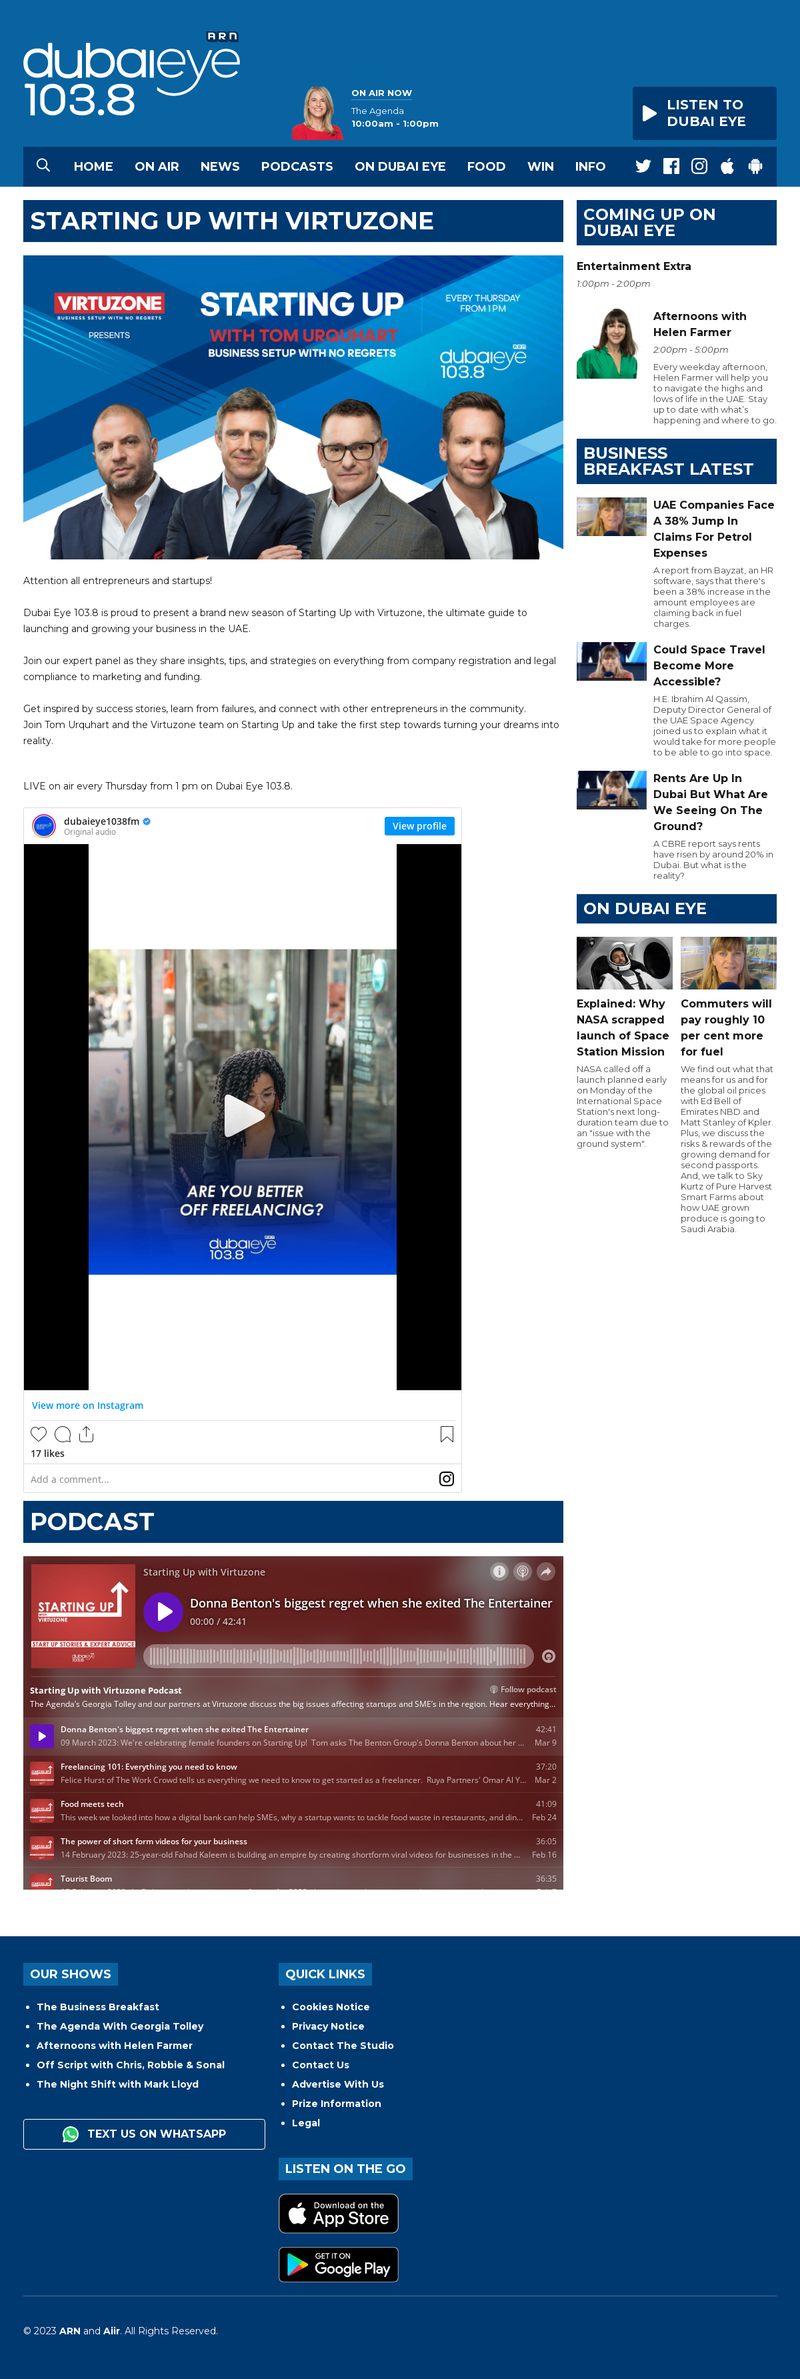
Task: Open Privacy Notice link
Action: coord(328,2025)
